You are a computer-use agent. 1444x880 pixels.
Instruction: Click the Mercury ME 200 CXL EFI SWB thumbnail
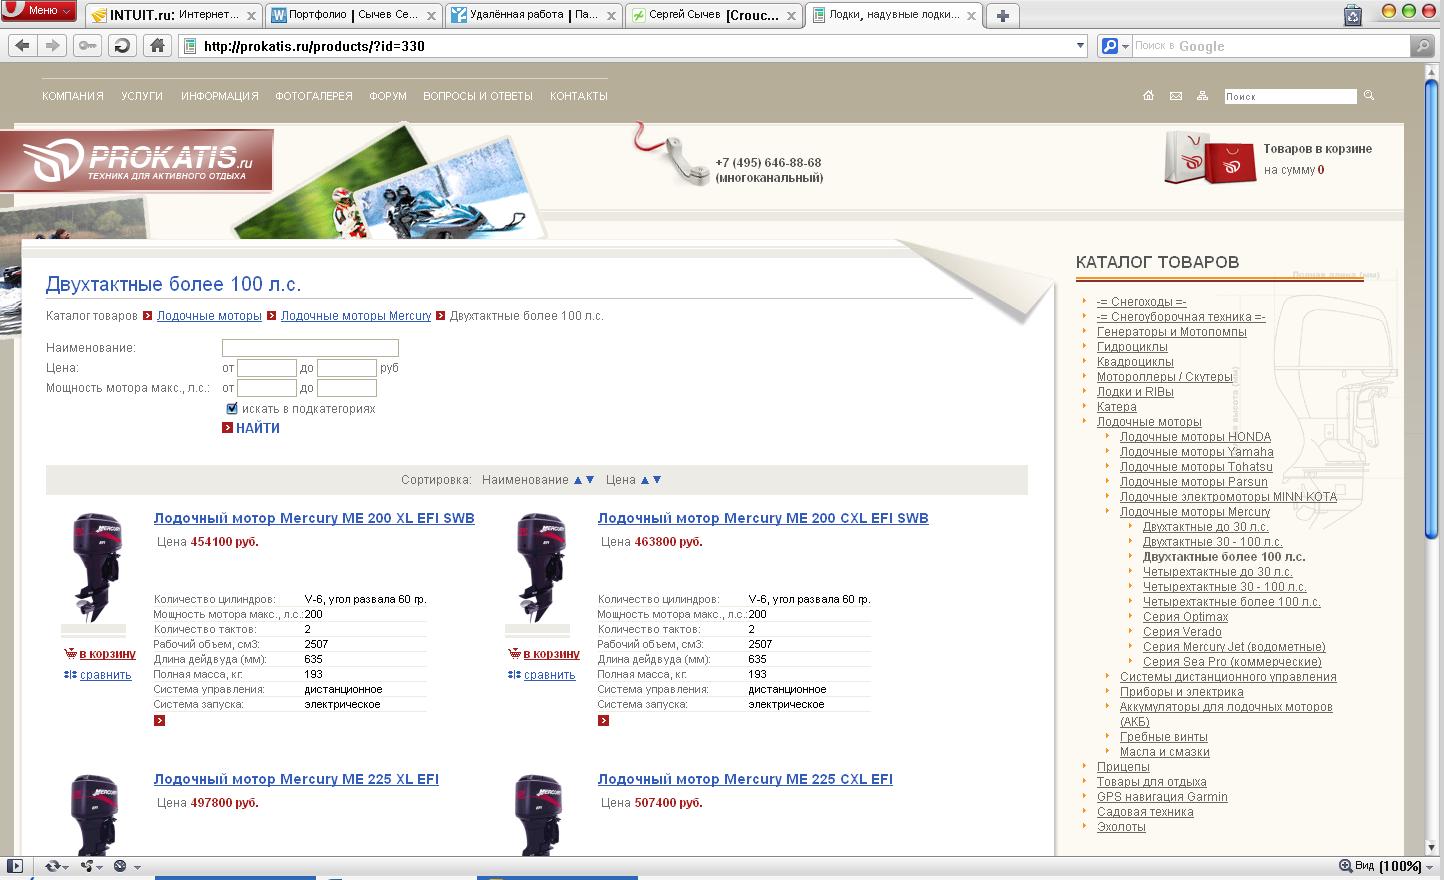tap(540, 568)
